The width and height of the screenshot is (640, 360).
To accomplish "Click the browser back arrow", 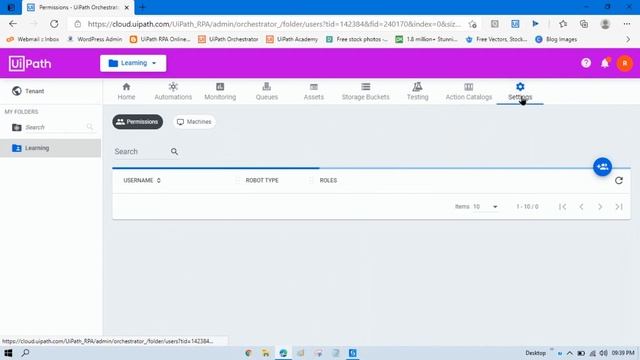I will pos(13,24).
